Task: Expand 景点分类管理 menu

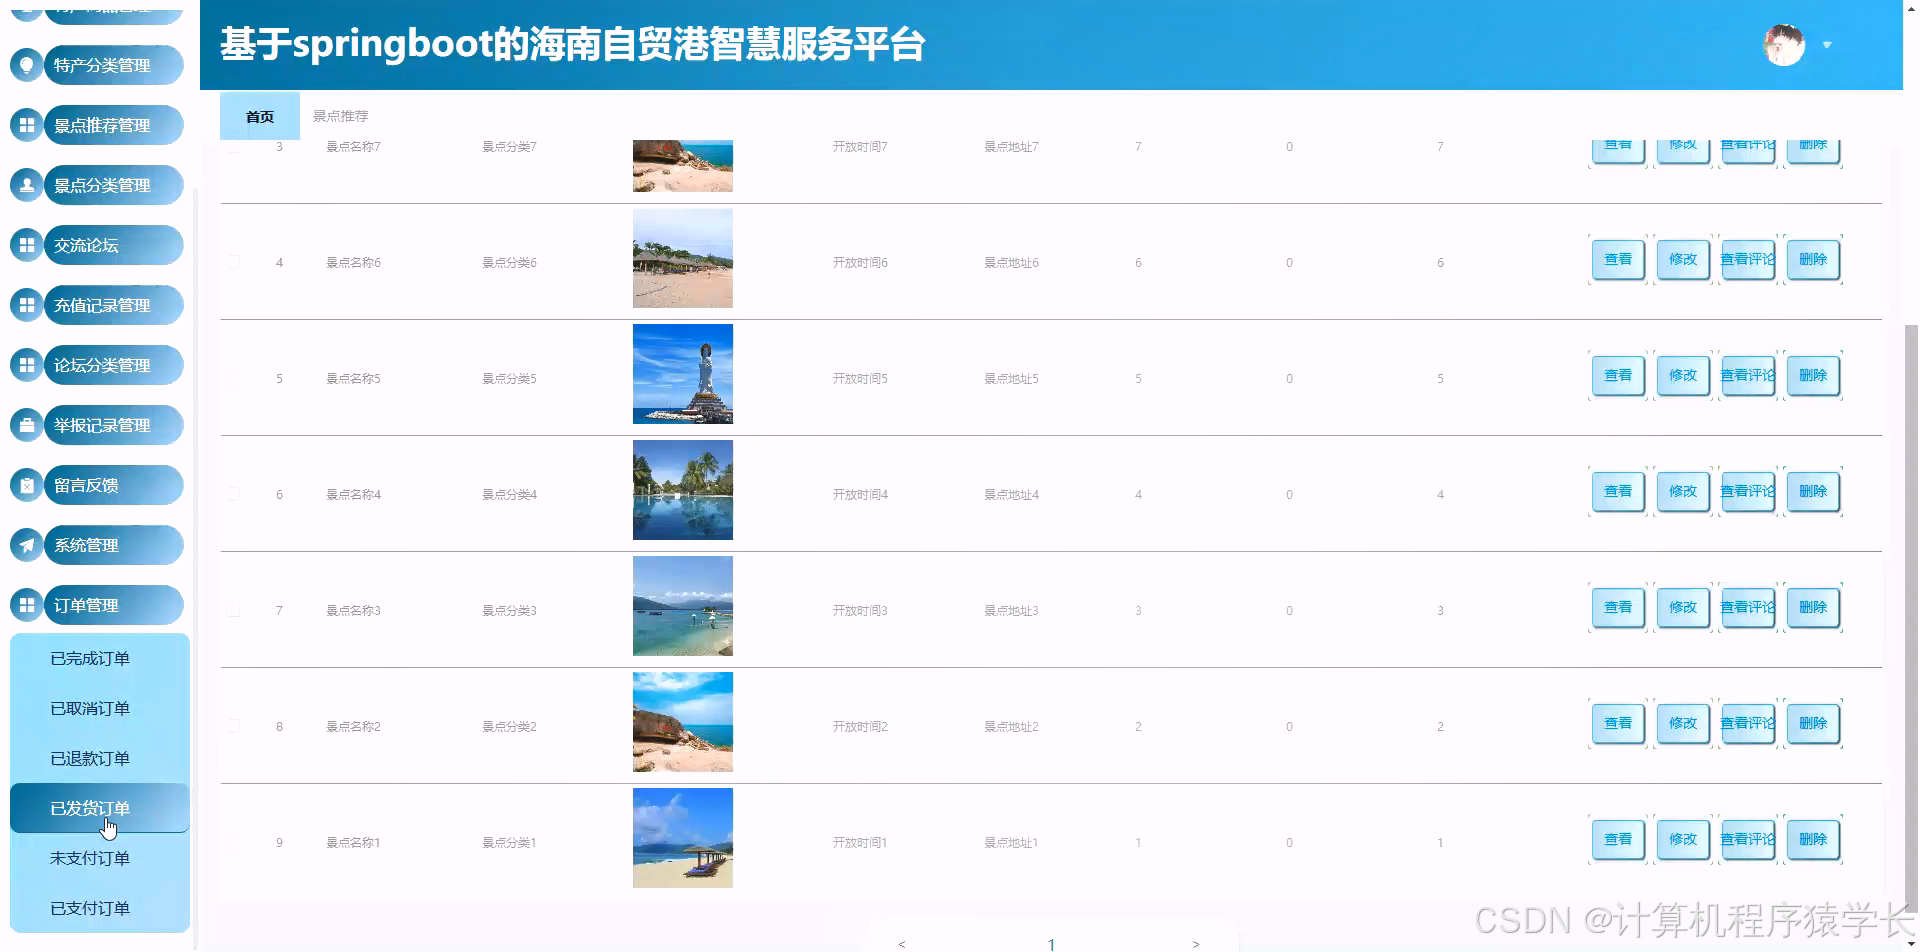Action: click(x=113, y=185)
